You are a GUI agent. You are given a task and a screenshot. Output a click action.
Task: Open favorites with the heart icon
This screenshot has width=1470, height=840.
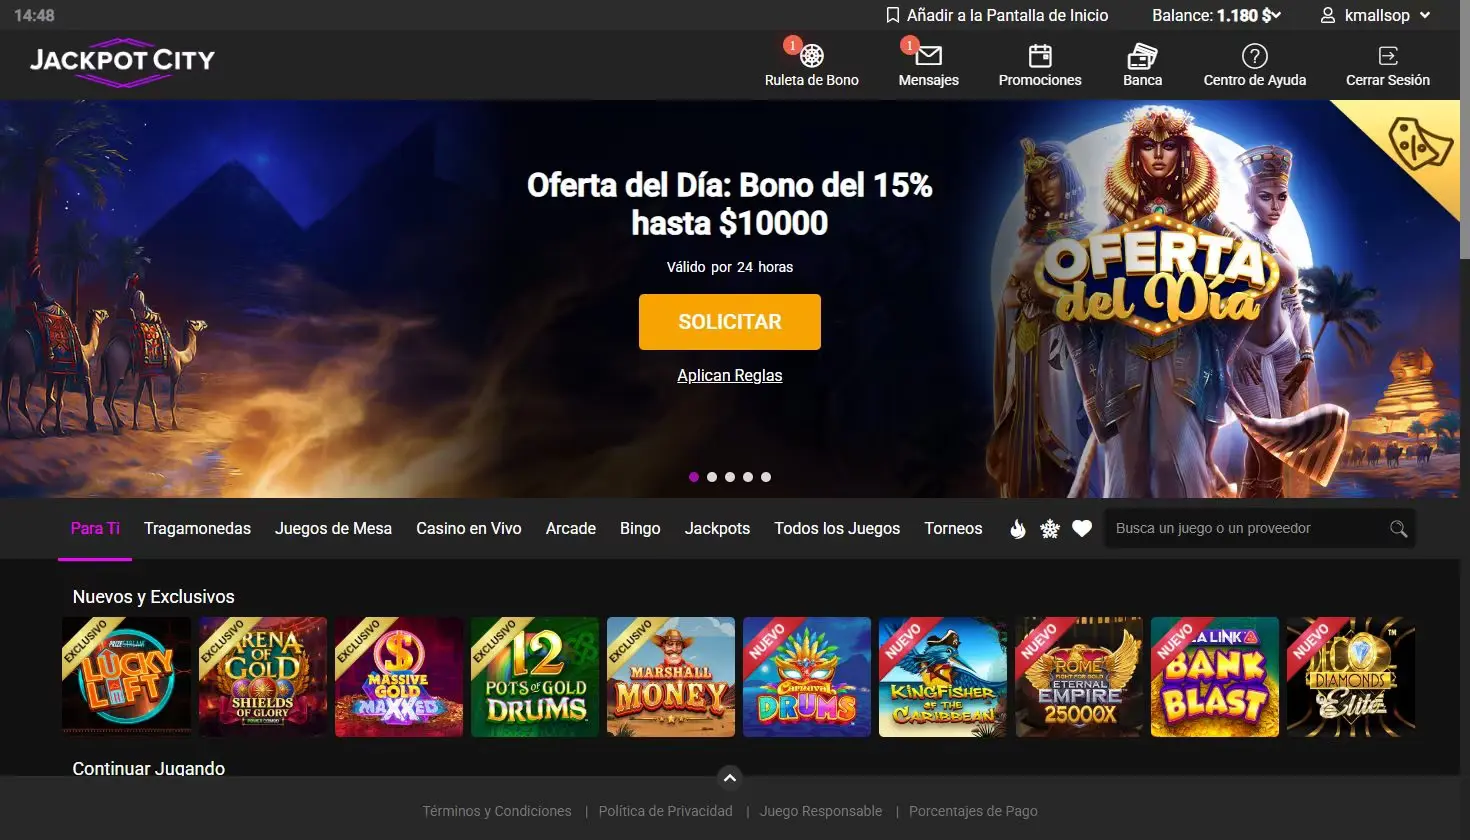1082,529
